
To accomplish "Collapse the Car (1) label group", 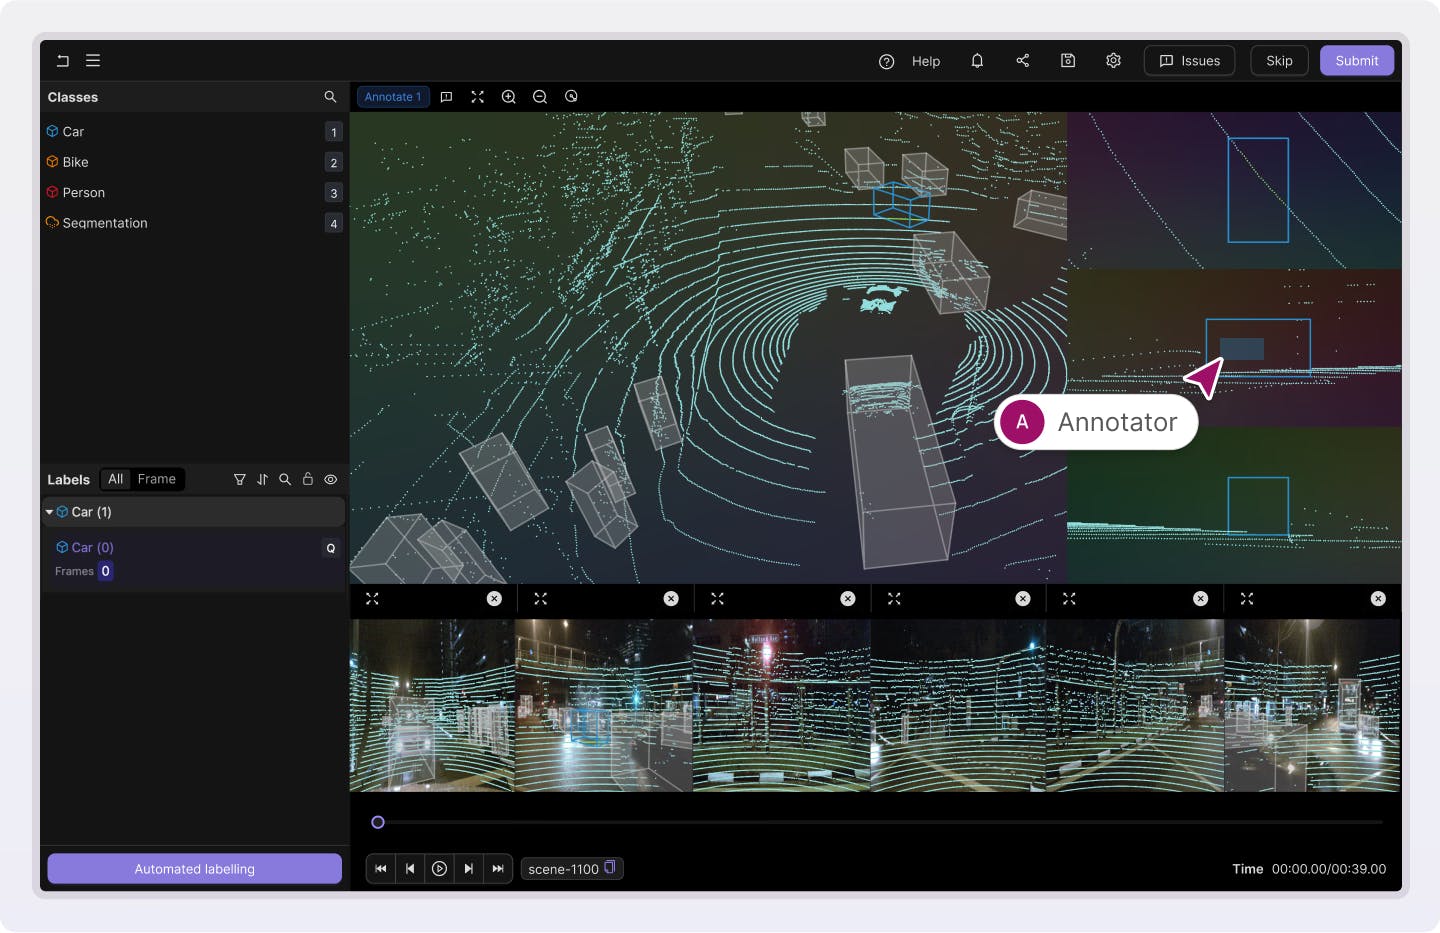I will click(50, 512).
